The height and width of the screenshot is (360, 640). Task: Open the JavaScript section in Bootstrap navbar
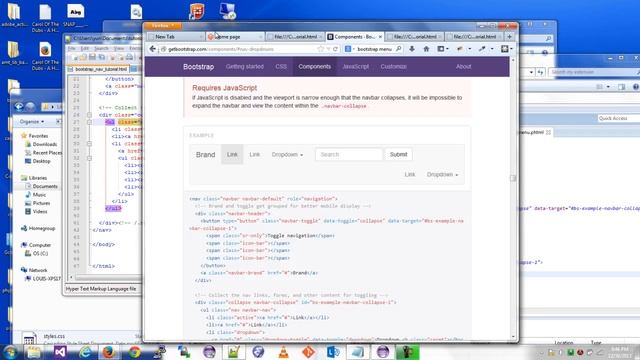click(356, 67)
